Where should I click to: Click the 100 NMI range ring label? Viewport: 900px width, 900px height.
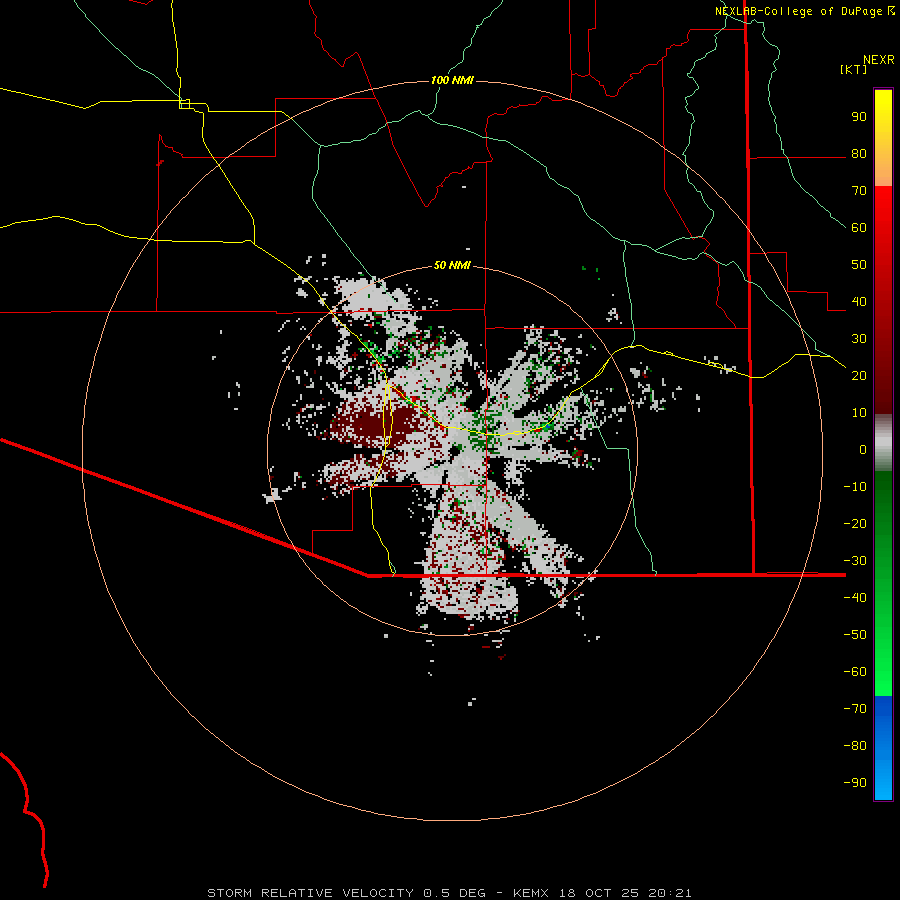pos(452,80)
